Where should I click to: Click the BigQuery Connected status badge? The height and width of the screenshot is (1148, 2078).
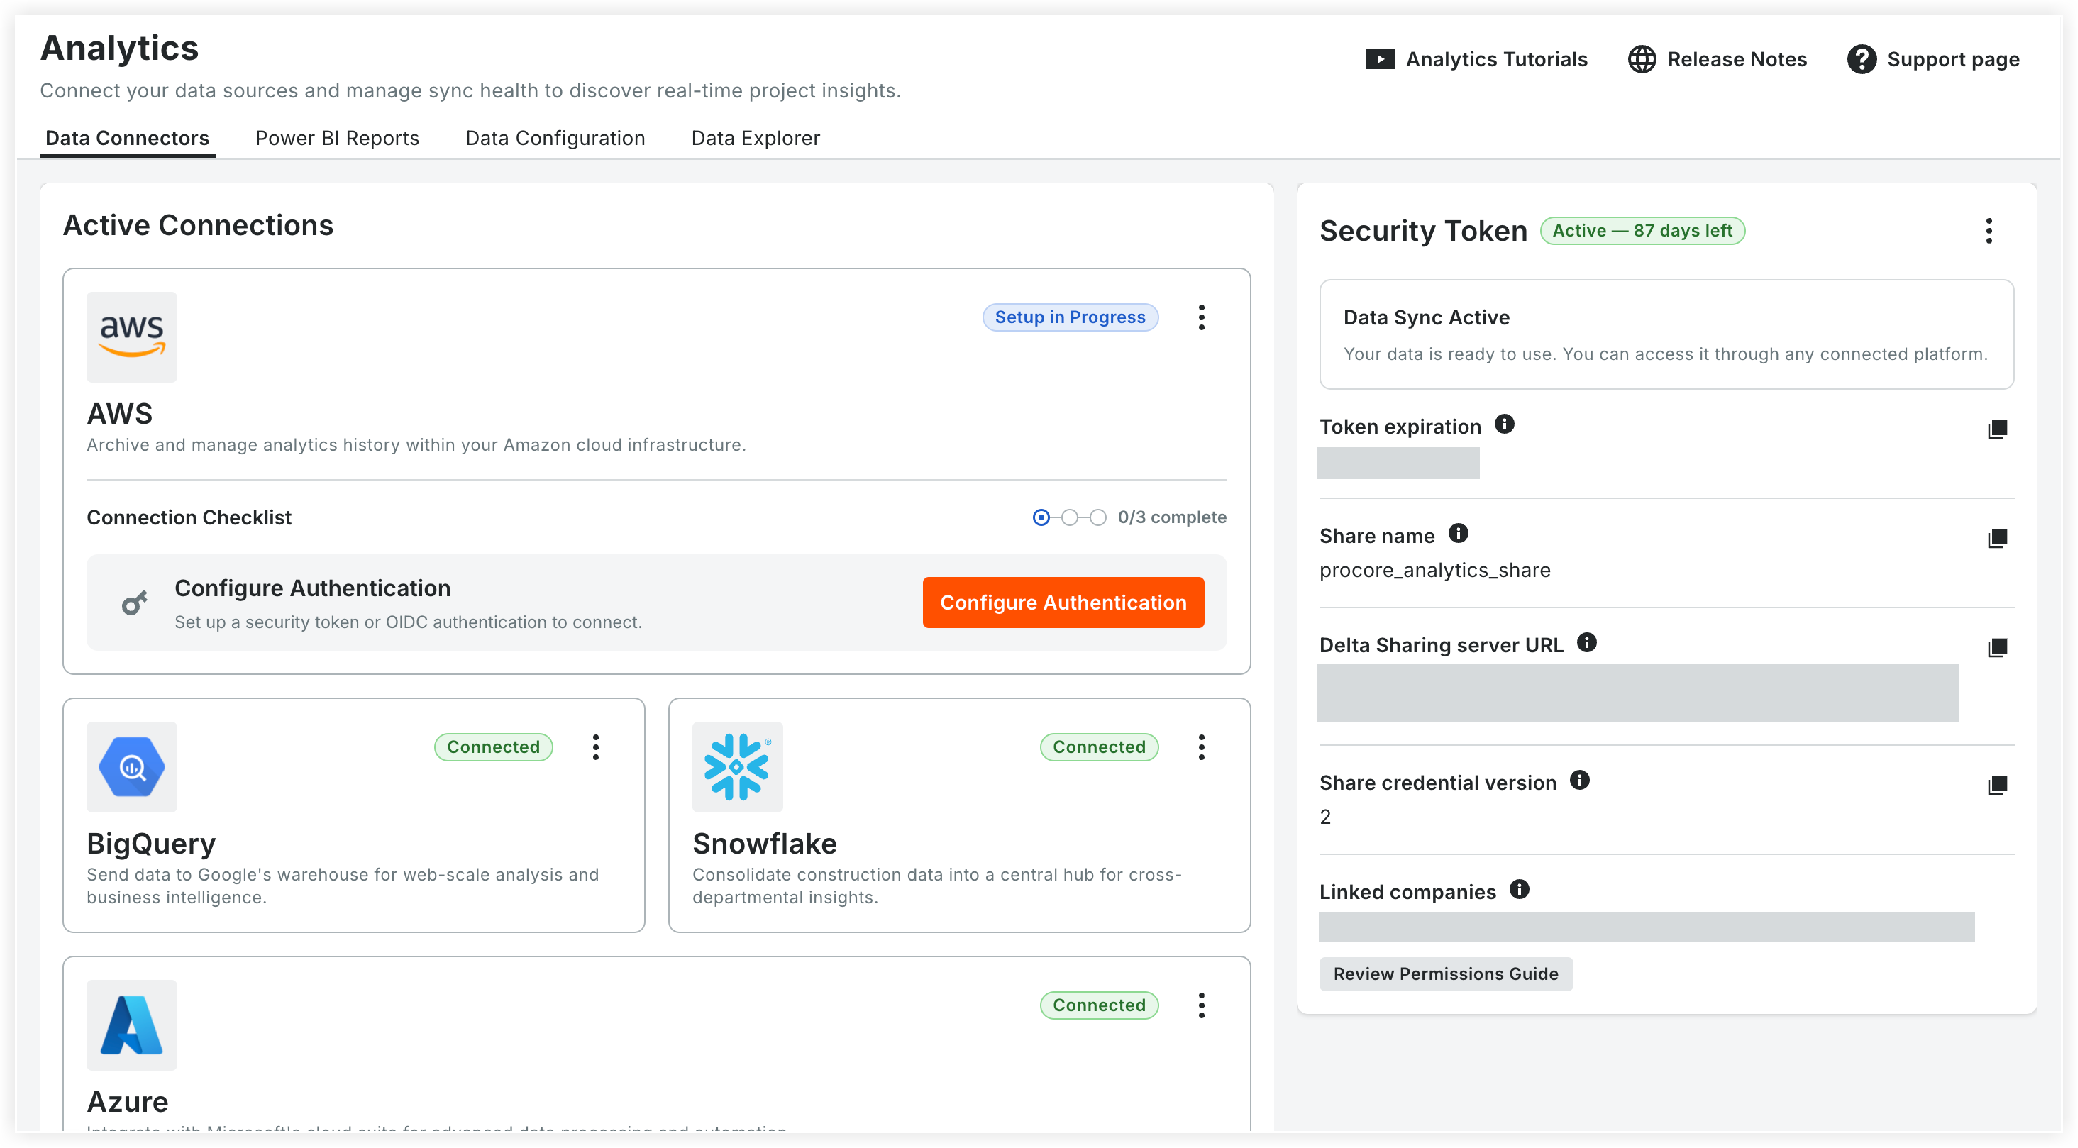pyautogui.click(x=494, y=747)
